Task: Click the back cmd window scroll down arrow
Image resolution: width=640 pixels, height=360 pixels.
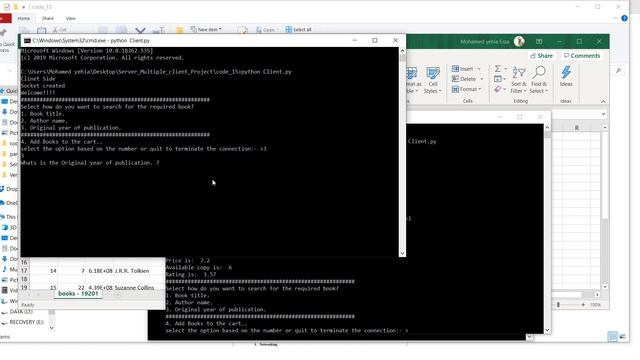Action: [547, 330]
